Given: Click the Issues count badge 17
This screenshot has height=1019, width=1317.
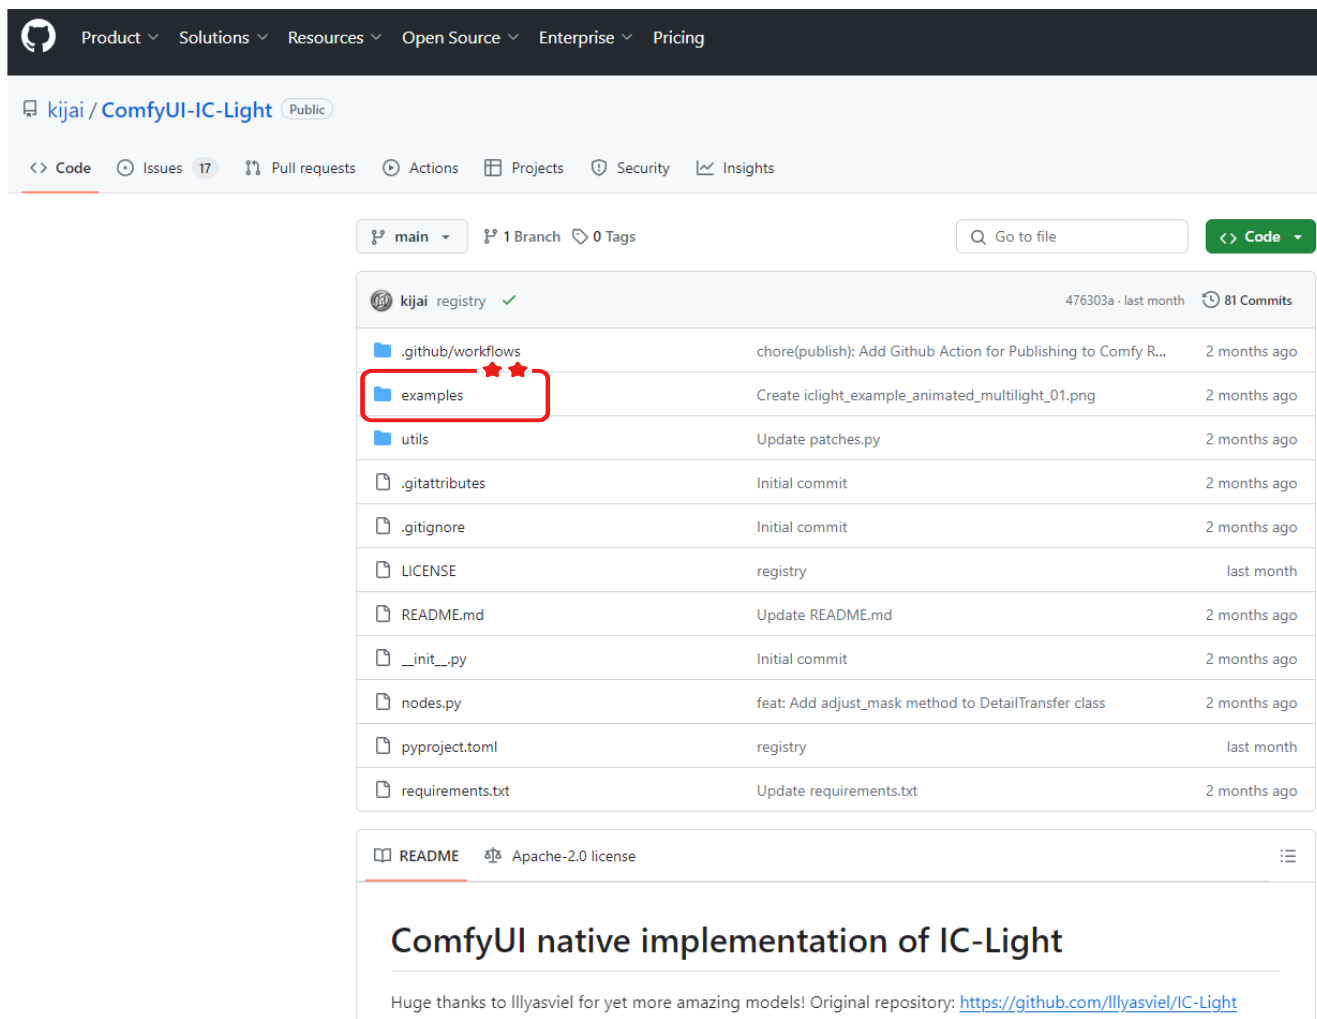Looking at the screenshot, I should click(x=205, y=168).
